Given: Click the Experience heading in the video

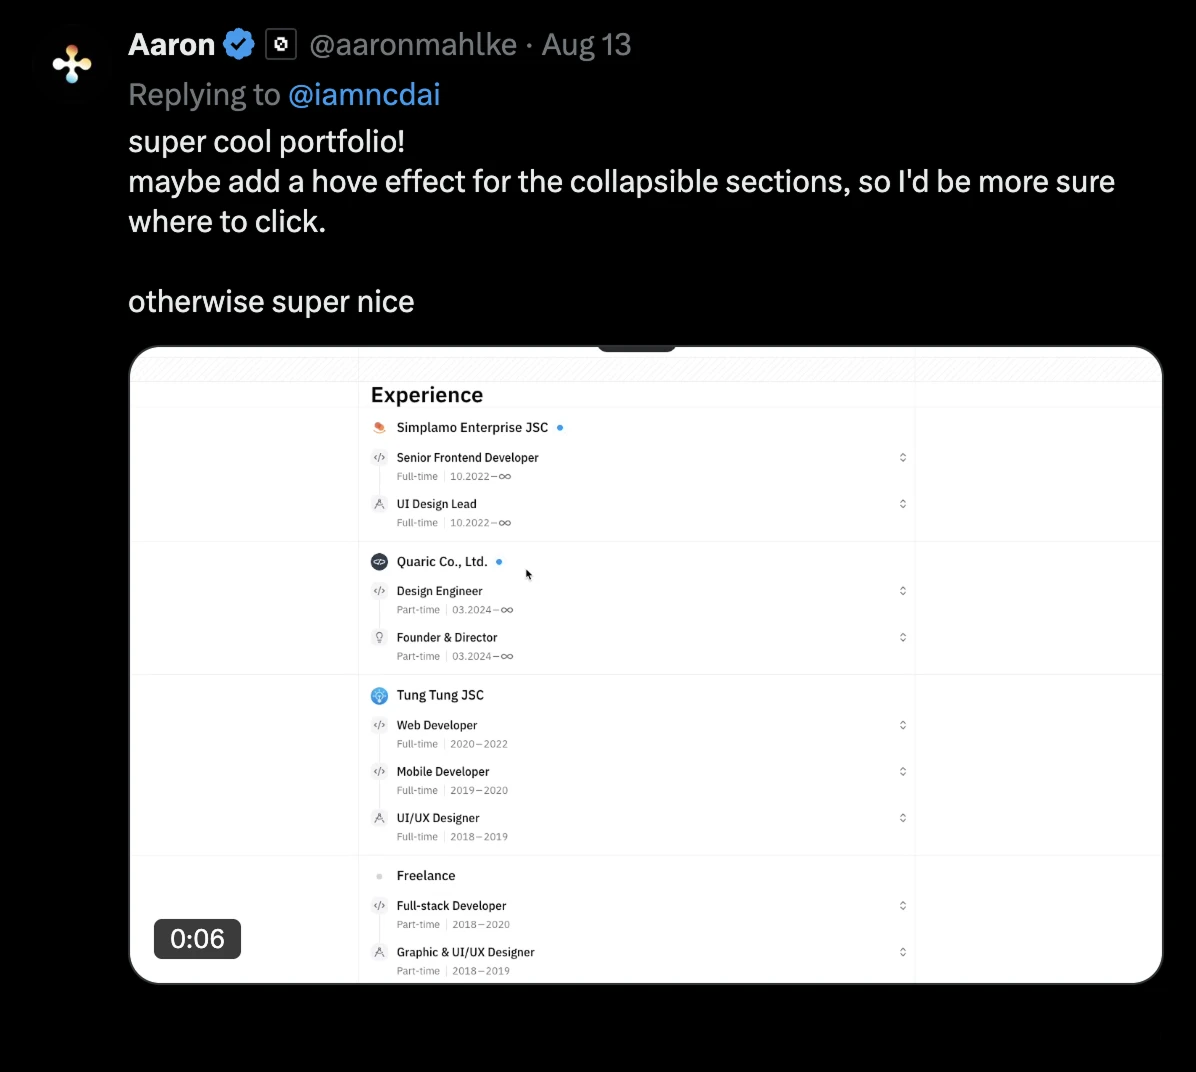Looking at the screenshot, I should [x=427, y=395].
